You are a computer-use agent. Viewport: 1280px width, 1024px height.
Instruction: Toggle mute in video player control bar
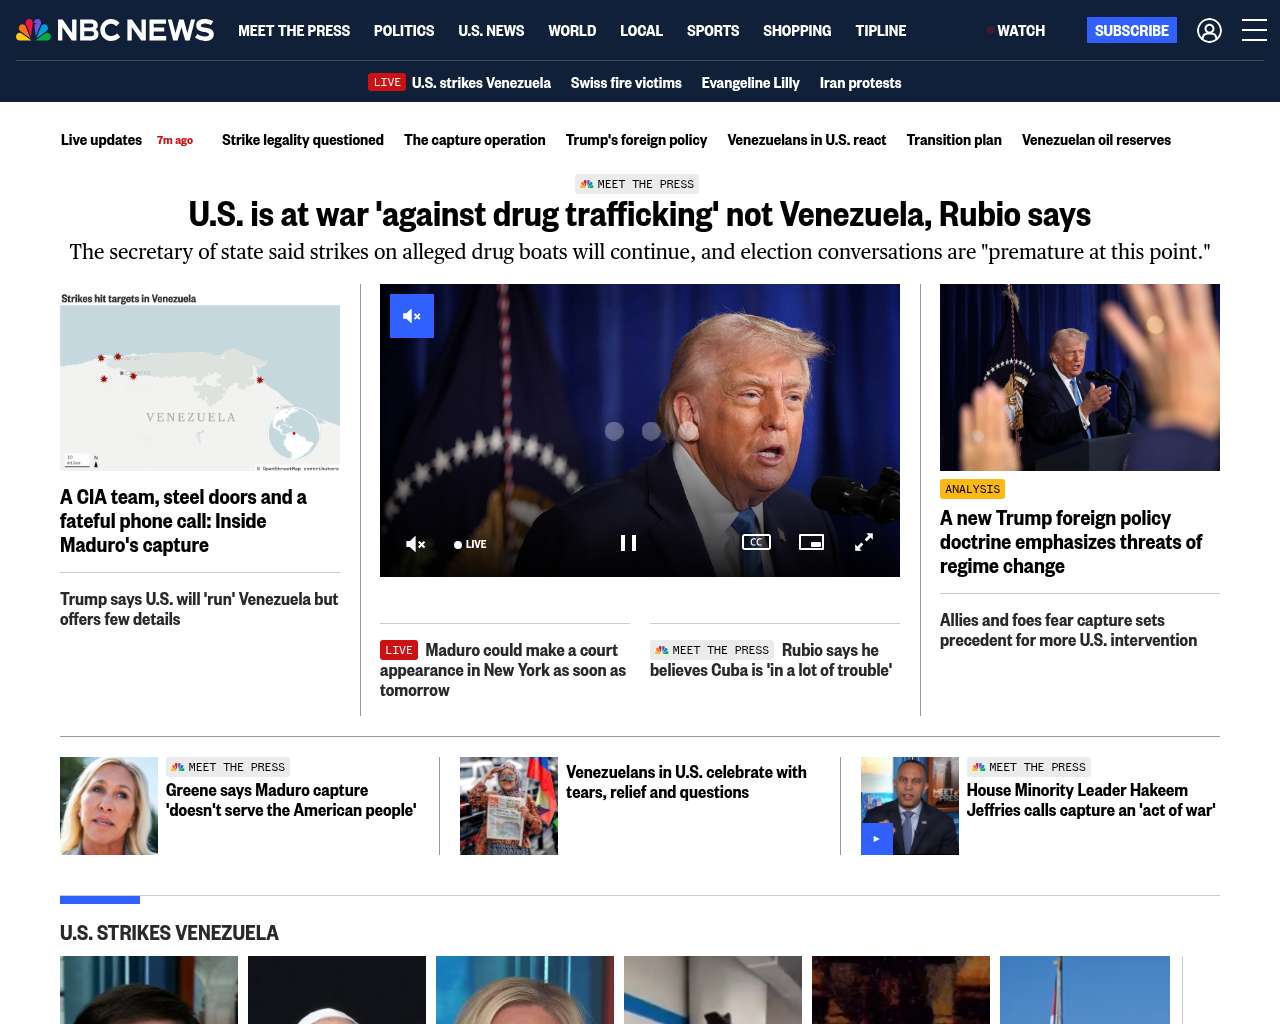coord(415,544)
